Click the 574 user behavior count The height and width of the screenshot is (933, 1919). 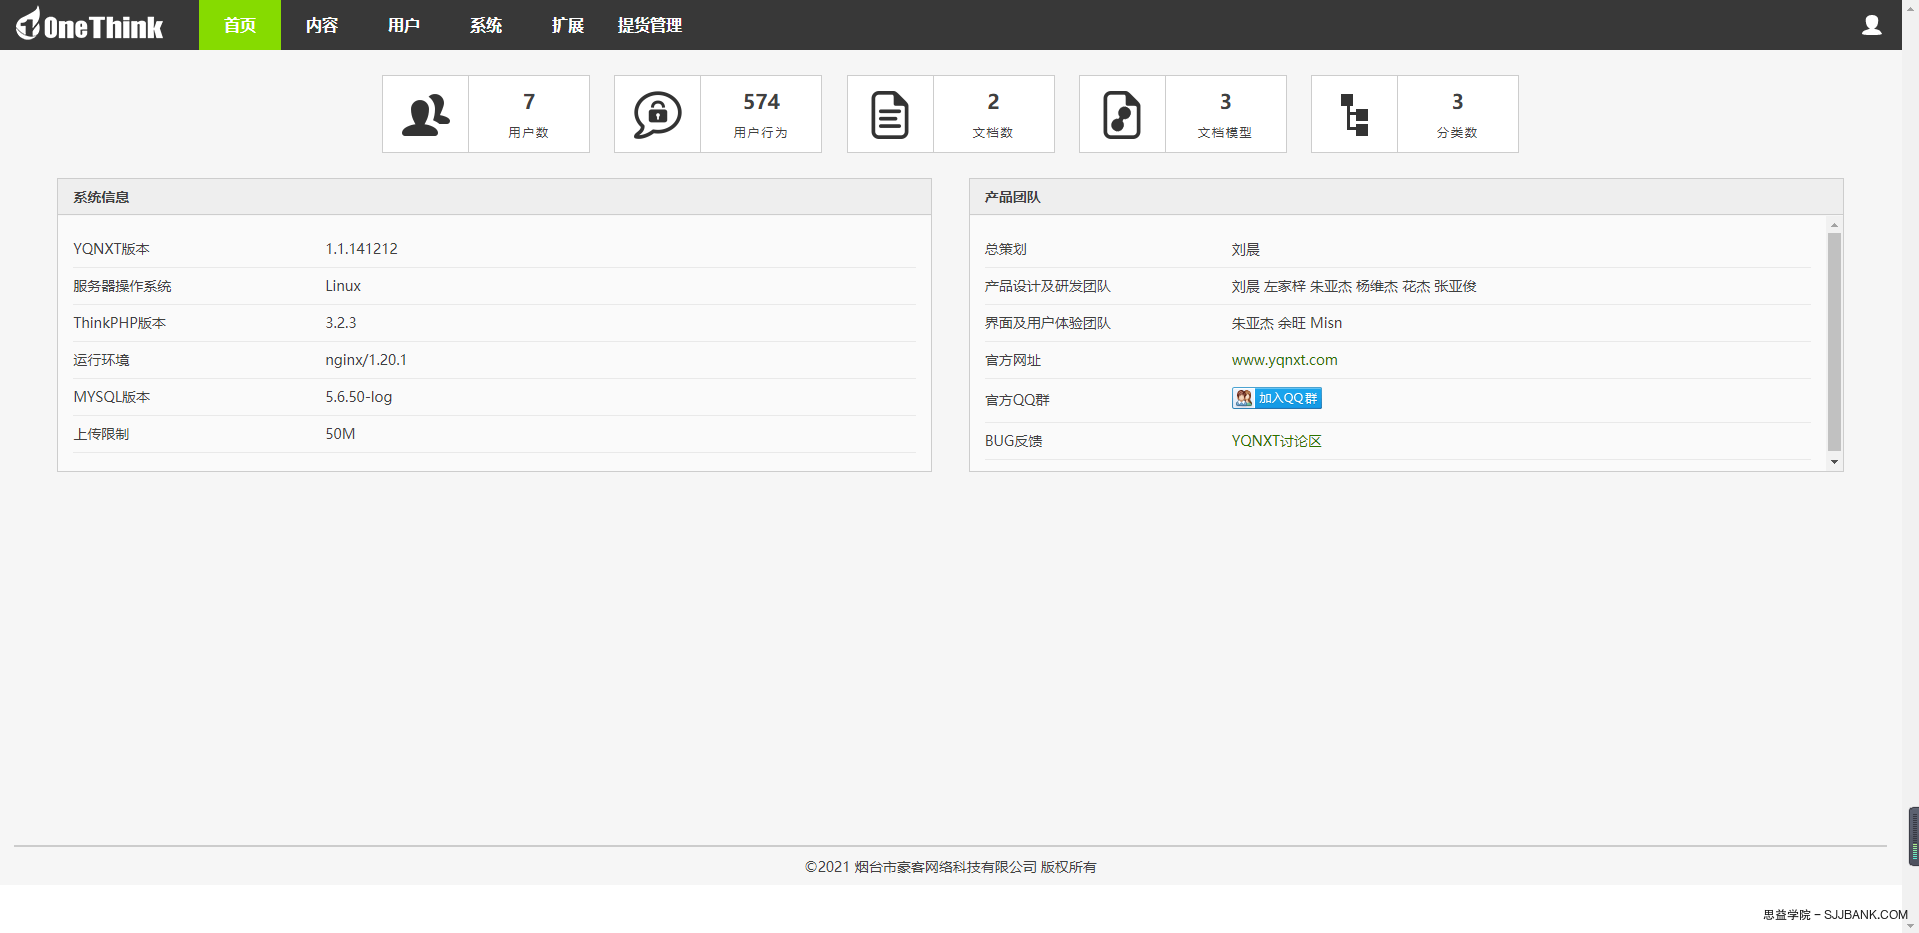[761, 102]
